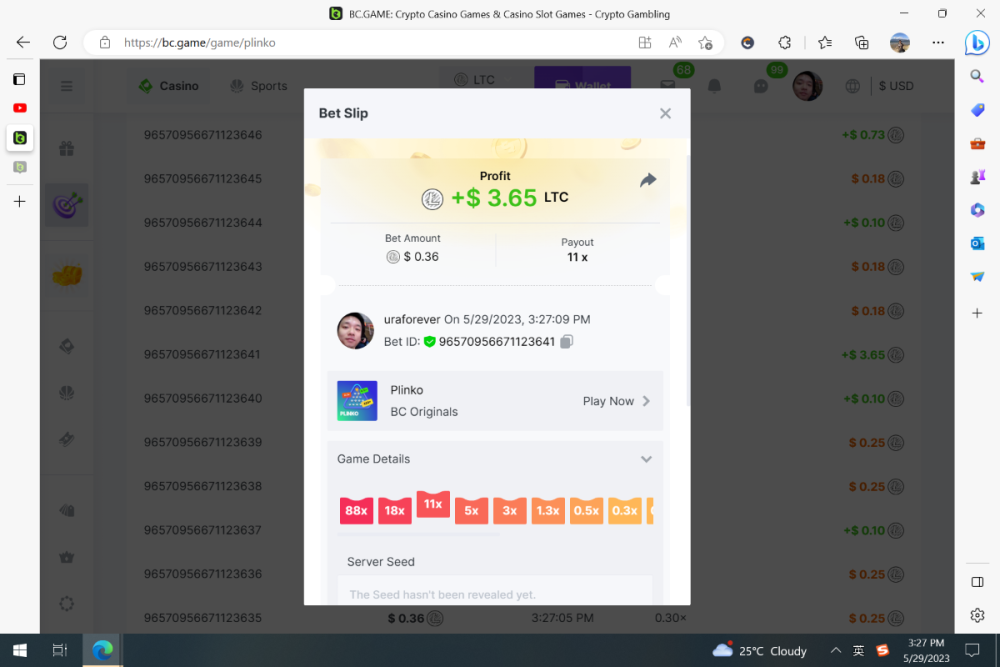This screenshot has width=1000, height=667.
Task: Open Edge sidebar settings gear
Action: tap(977, 615)
